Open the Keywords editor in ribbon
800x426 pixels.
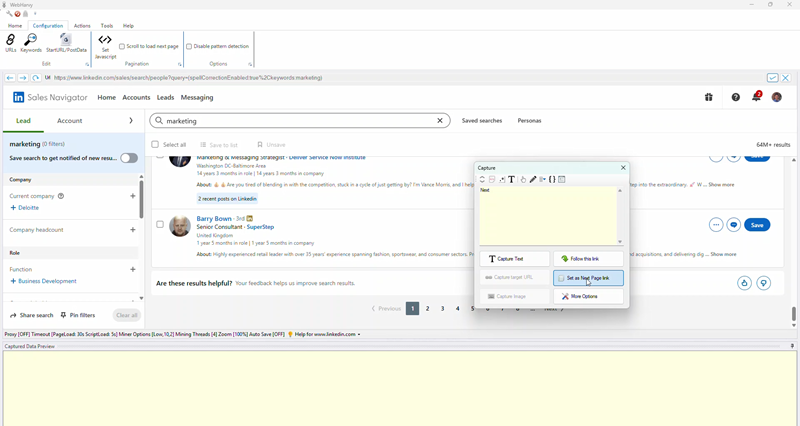coord(31,43)
